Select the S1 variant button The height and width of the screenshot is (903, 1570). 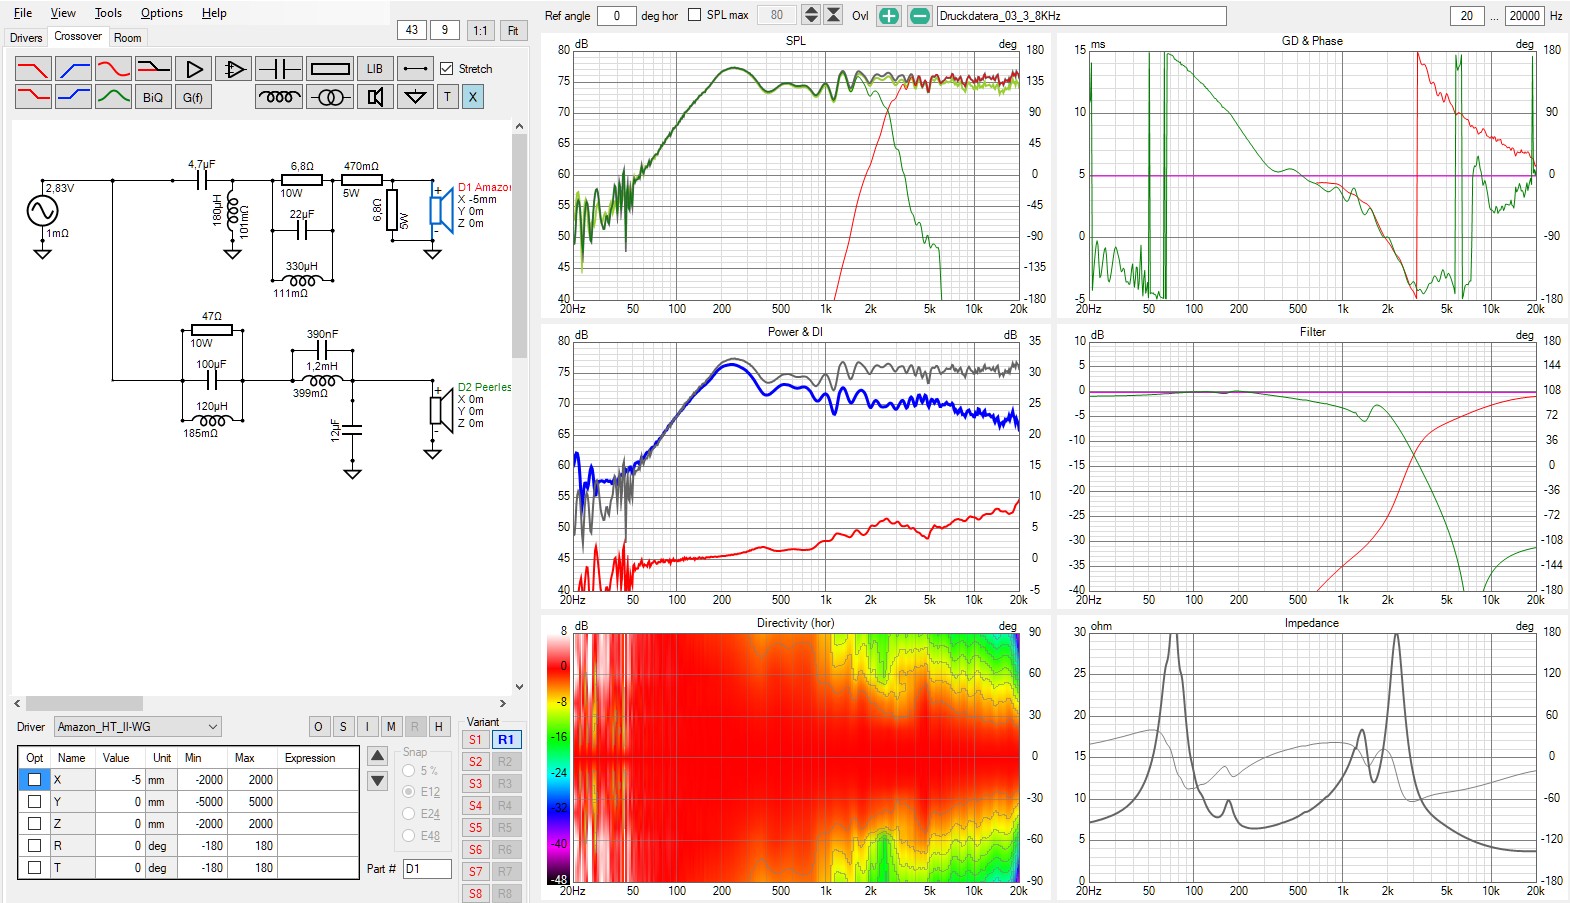coord(475,740)
